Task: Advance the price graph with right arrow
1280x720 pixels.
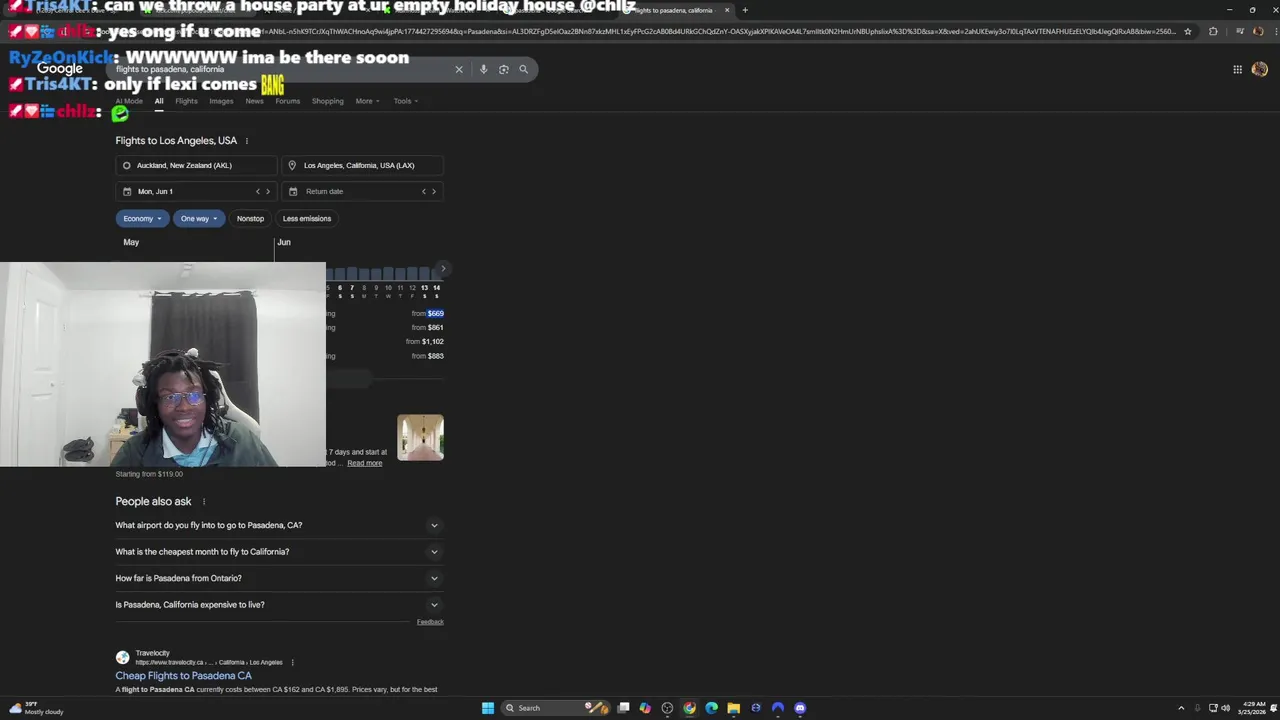Action: (x=443, y=268)
